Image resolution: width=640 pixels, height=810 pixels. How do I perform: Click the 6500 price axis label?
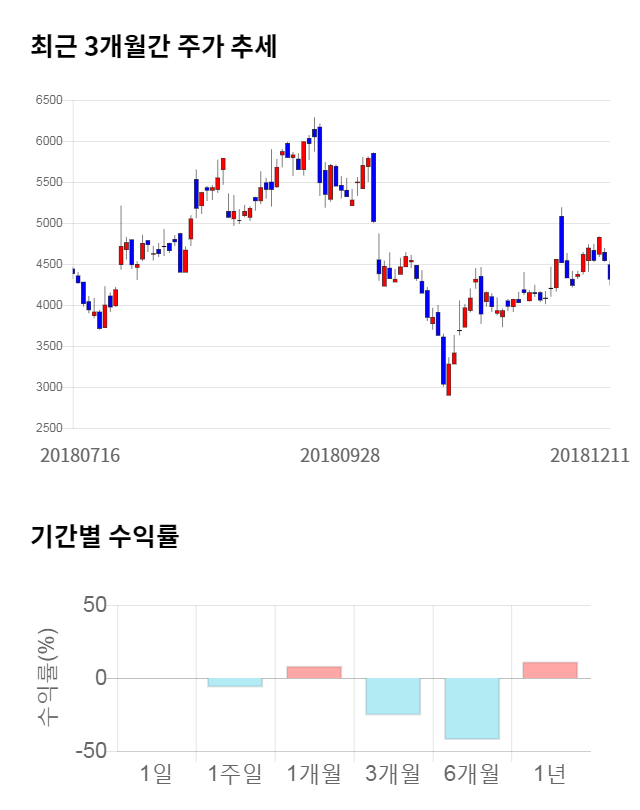[x=48, y=100]
